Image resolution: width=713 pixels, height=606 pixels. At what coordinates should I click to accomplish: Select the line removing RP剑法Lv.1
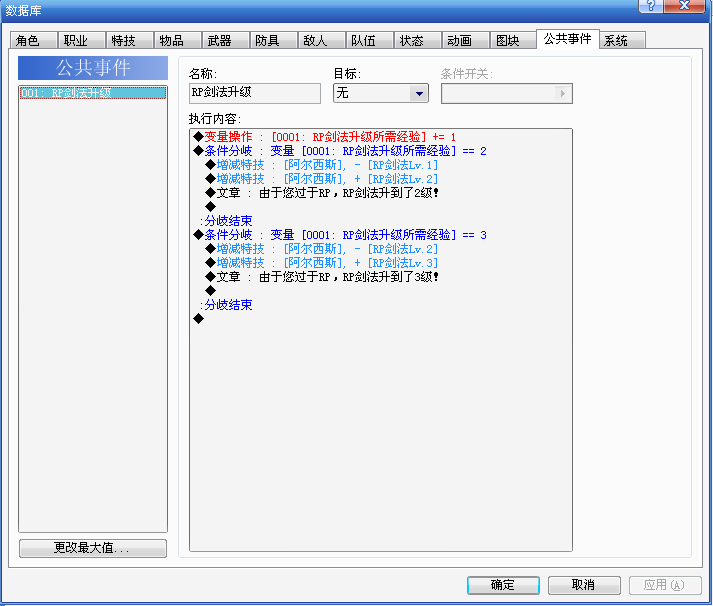pos(321,165)
